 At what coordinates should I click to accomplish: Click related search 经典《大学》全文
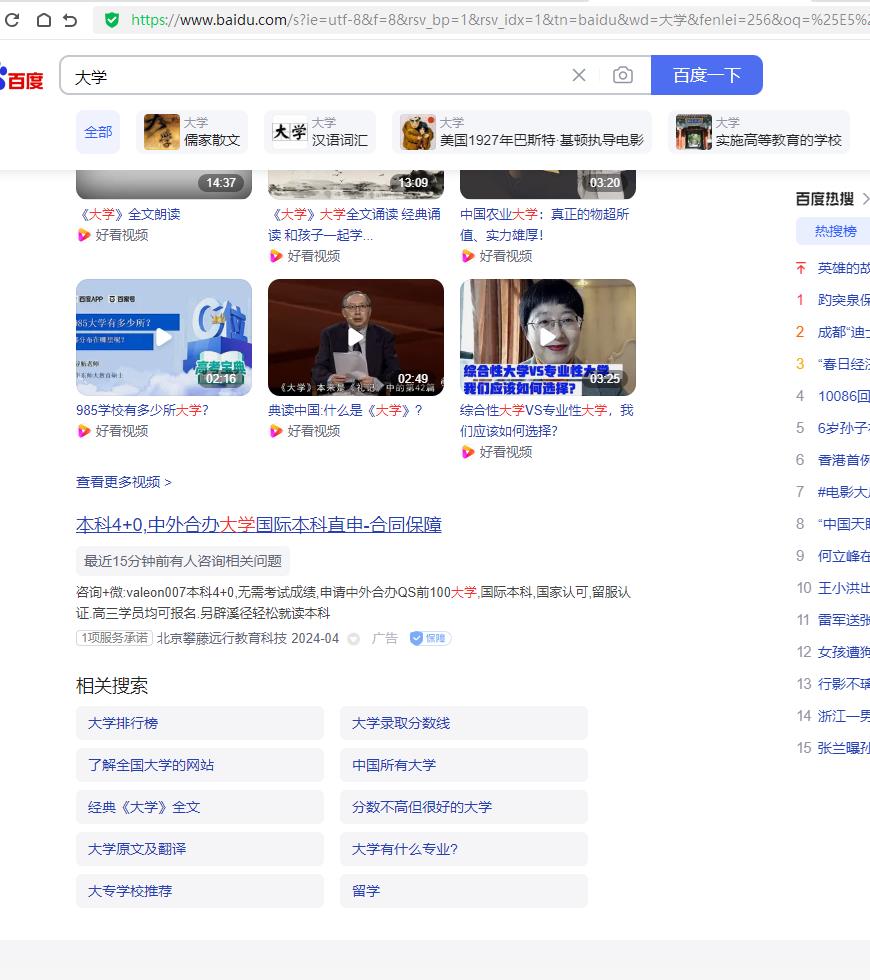tap(200, 807)
